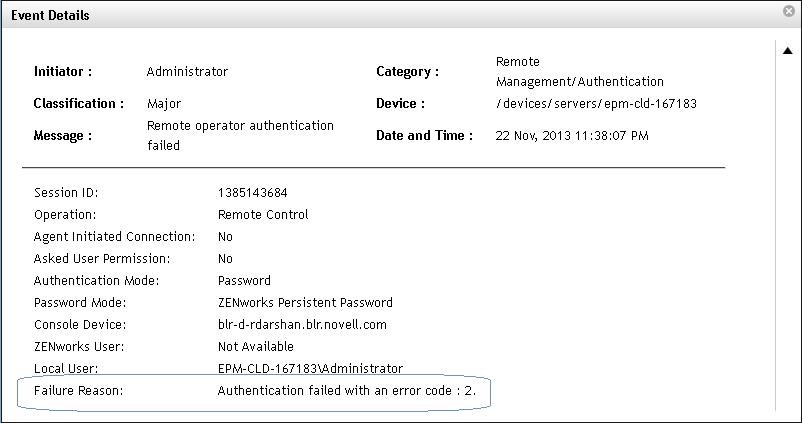The height and width of the screenshot is (423, 802).
Task: Click the ZENworks Persistent Password value
Action: (x=305, y=303)
